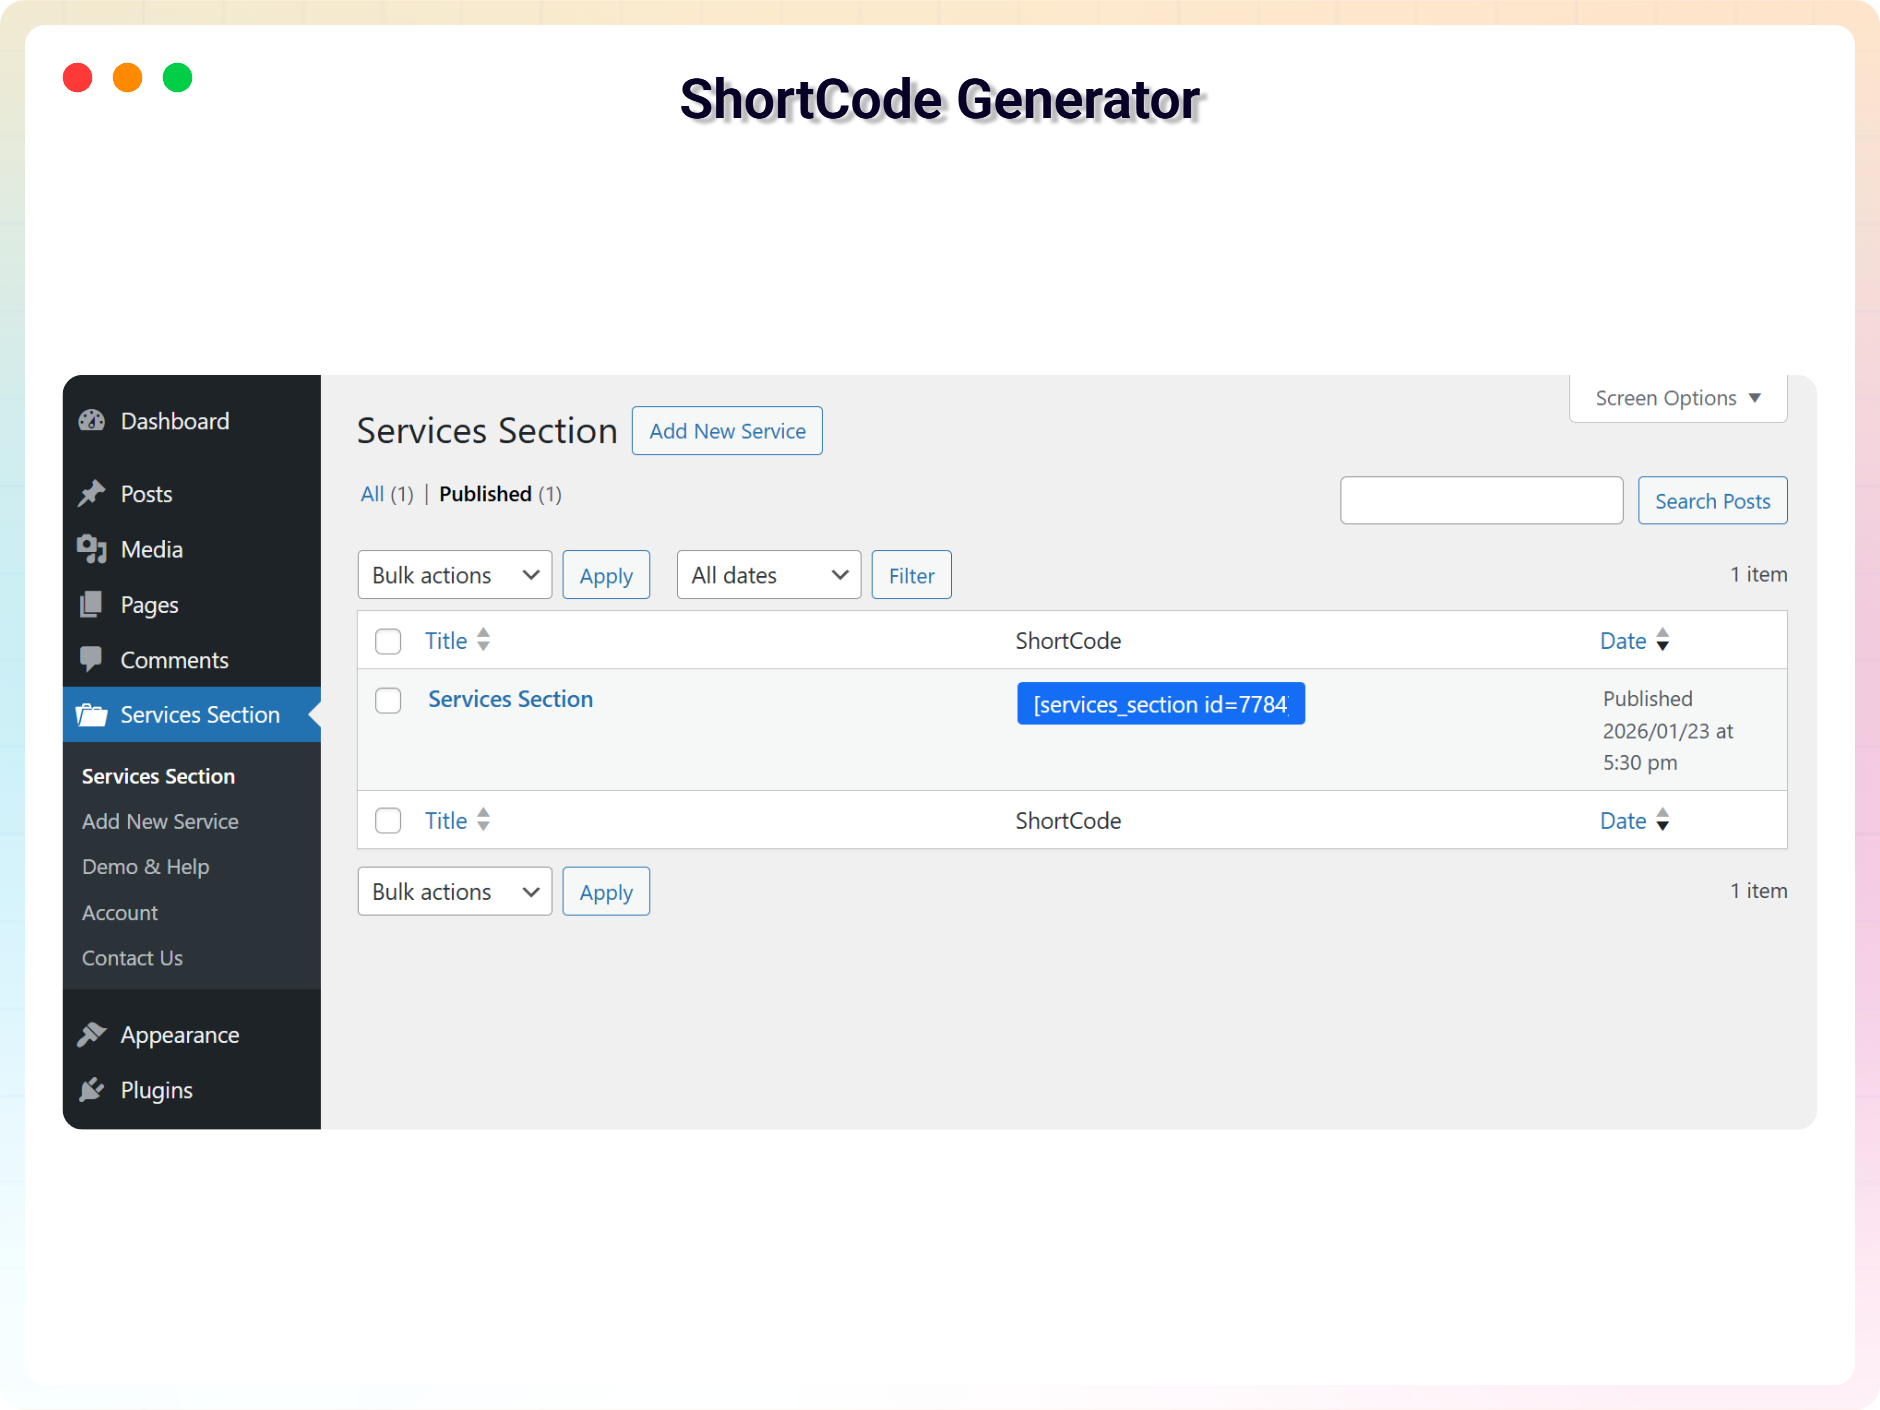The height and width of the screenshot is (1410, 1880).
Task: Click the Posts pushpin icon
Action: [x=92, y=494]
